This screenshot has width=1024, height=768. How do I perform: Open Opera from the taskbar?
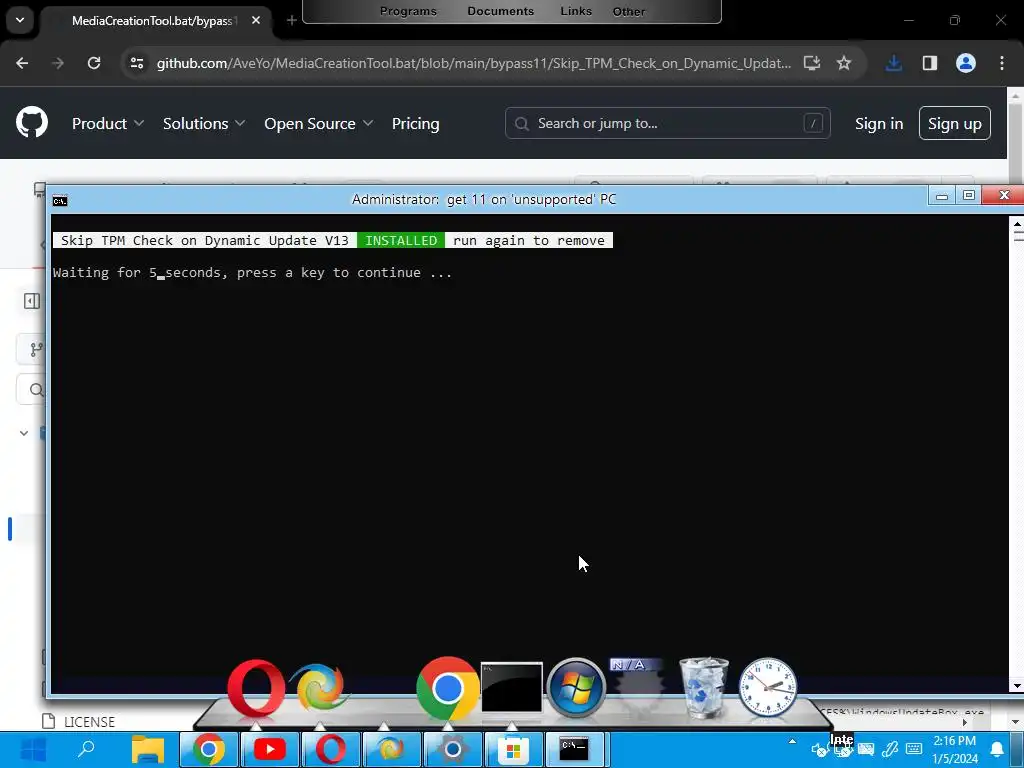[330, 750]
